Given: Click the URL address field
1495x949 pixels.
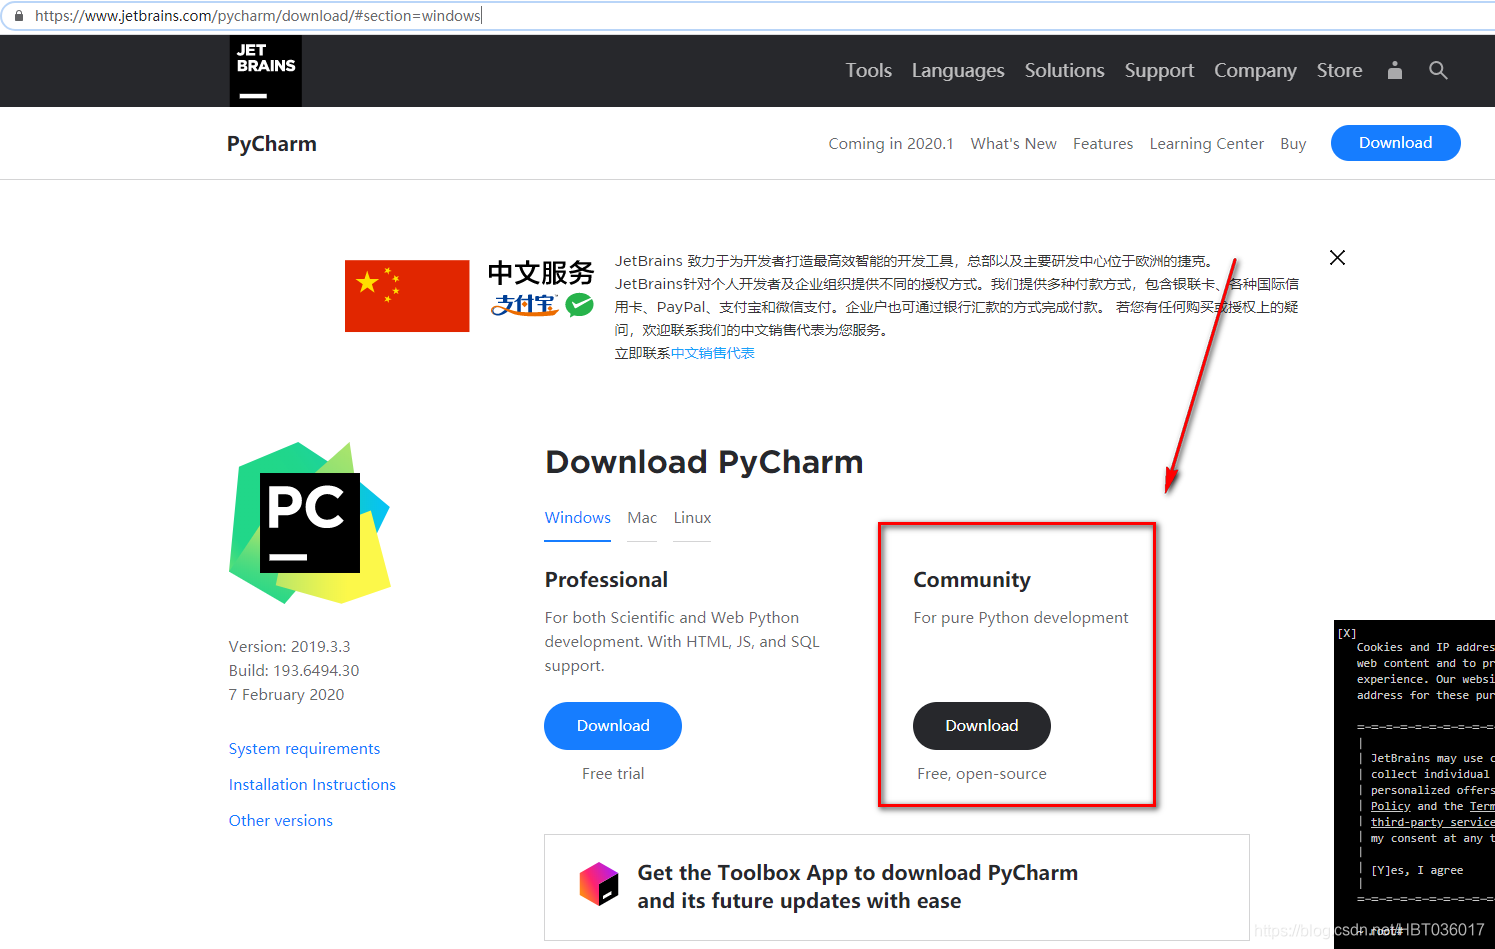Looking at the screenshot, I should [x=750, y=16].
